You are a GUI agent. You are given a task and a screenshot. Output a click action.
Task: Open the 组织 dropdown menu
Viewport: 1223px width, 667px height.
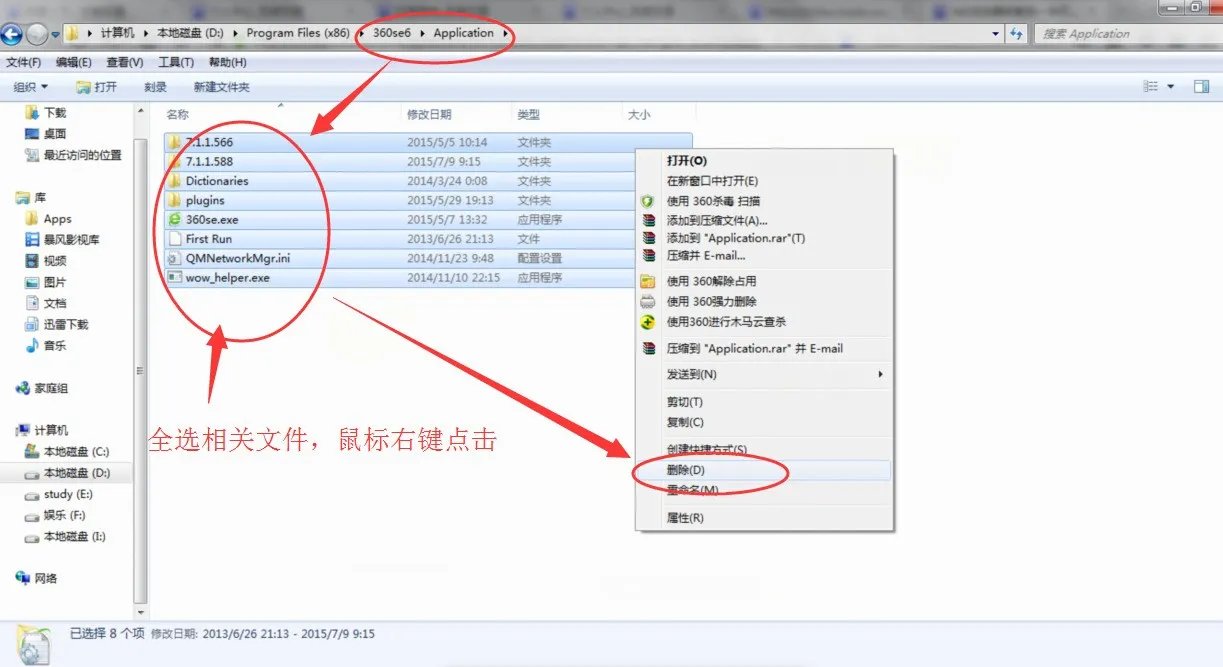click(30, 87)
